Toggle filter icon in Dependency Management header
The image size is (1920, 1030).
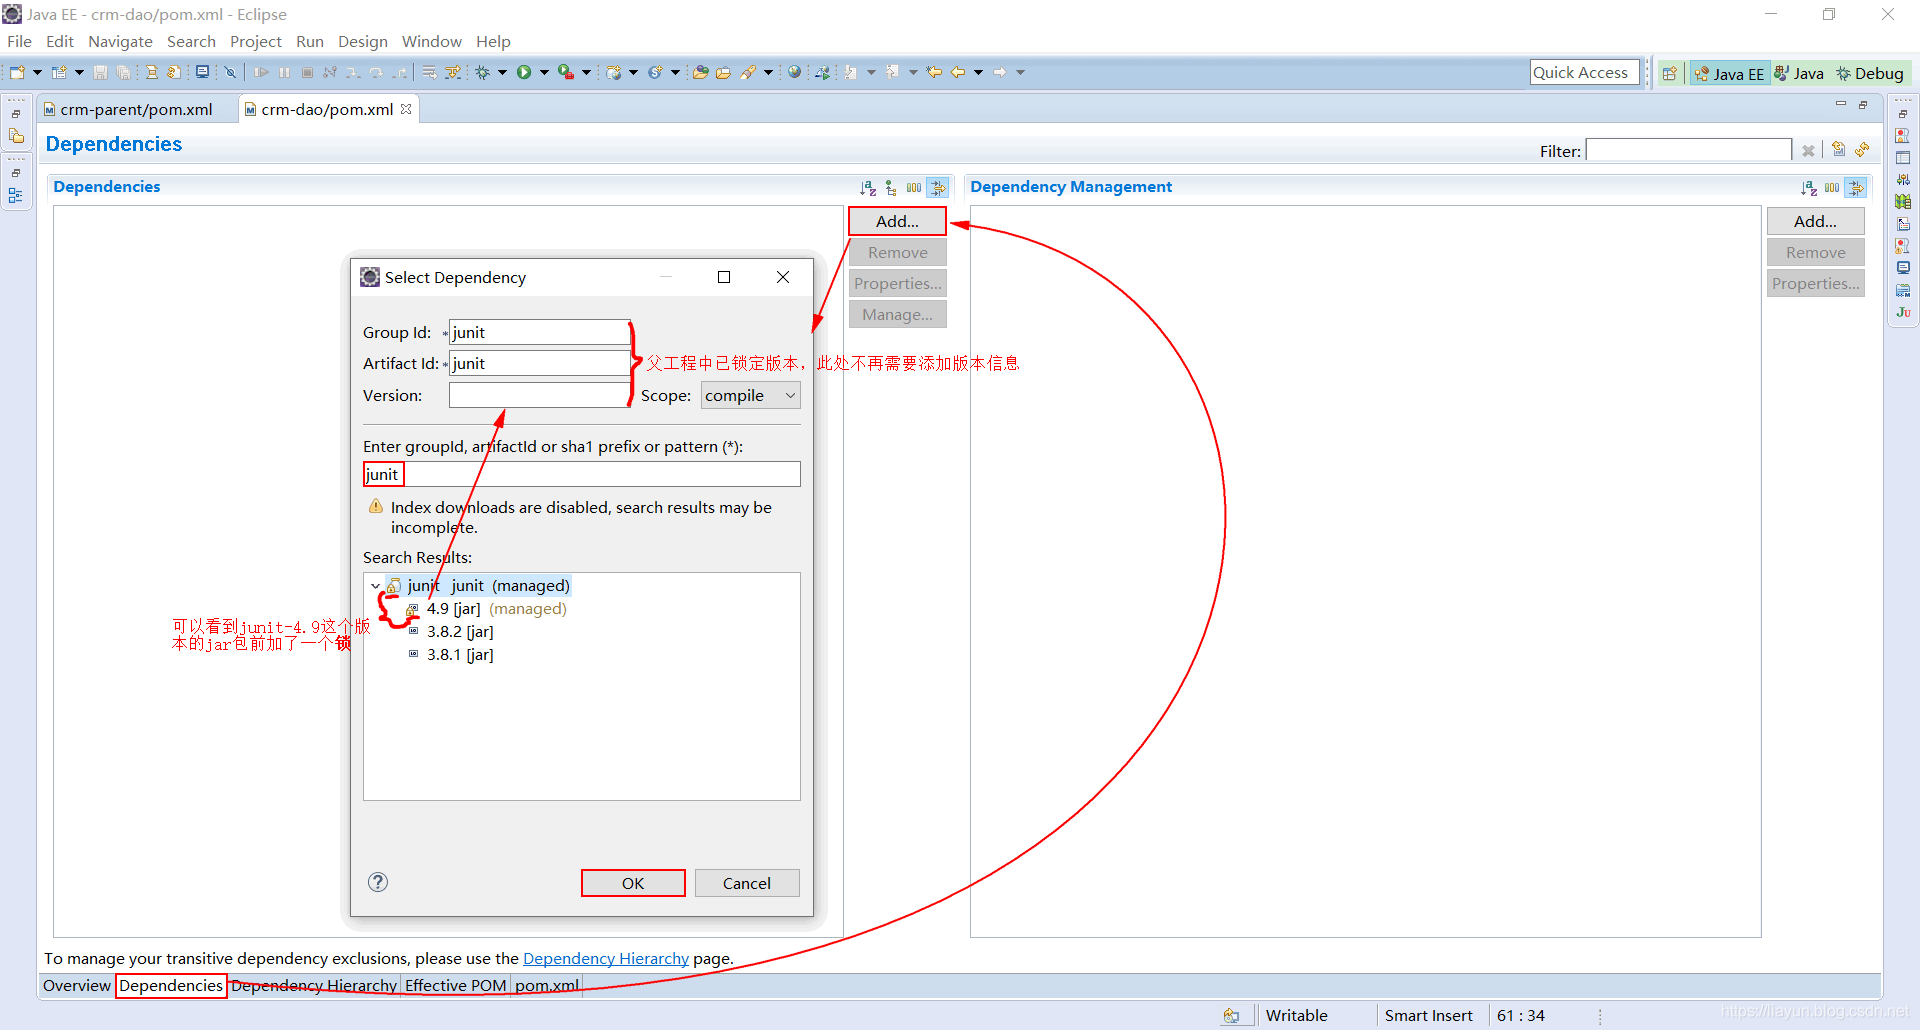(1855, 187)
